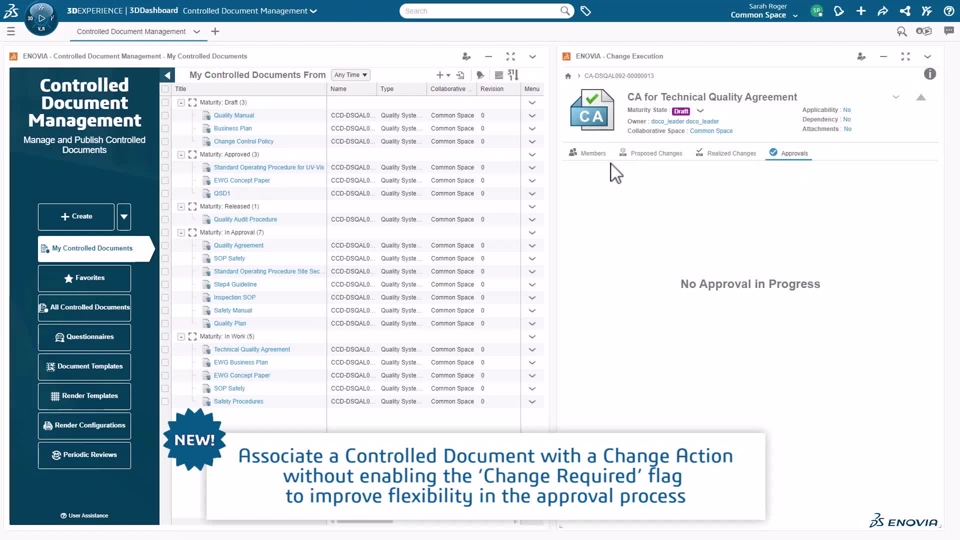Open the notifications icon in top bar
The height and width of the screenshot is (540, 960).
point(839,11)
